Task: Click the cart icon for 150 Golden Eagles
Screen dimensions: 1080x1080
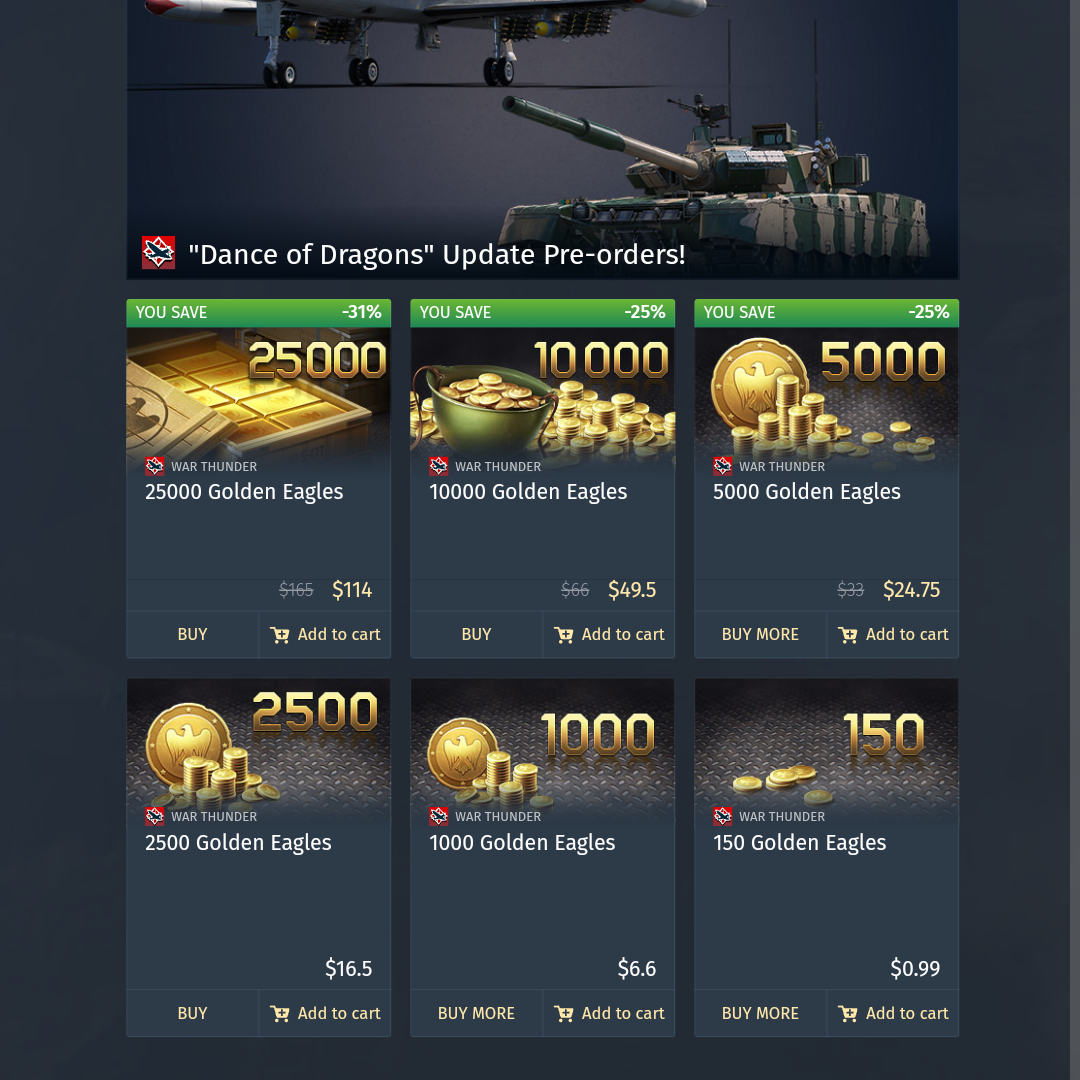Action: [x=847, y=1014]
